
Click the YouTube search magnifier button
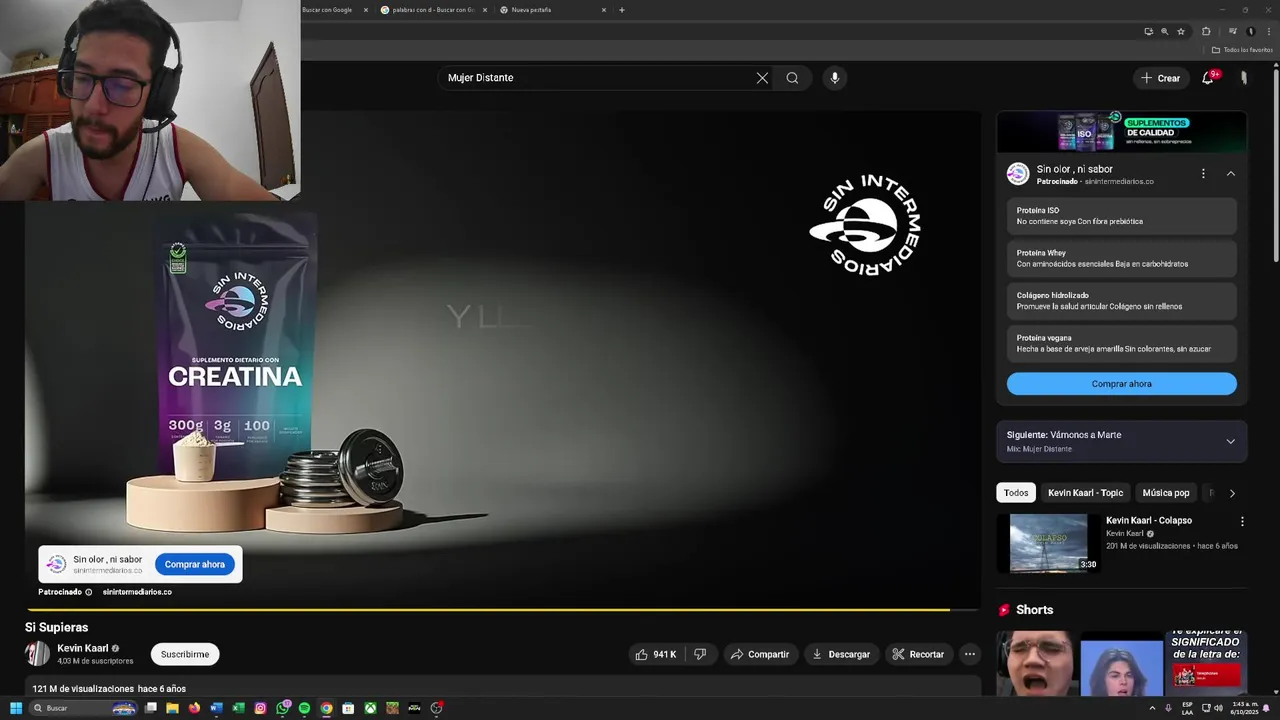point(792,78)
